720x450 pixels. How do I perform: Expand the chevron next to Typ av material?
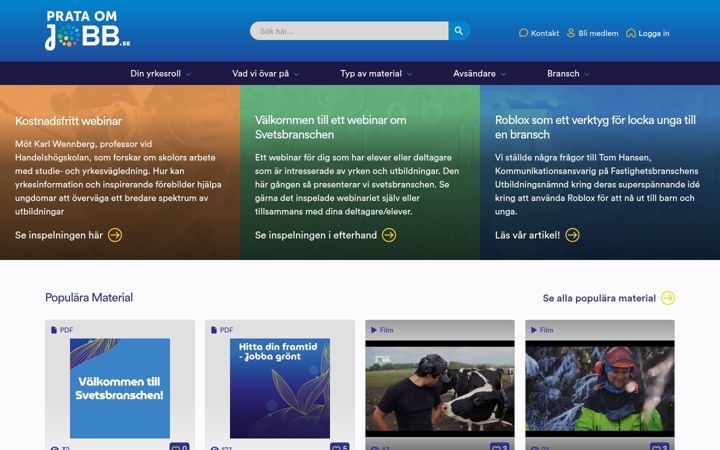pos(409,74)
